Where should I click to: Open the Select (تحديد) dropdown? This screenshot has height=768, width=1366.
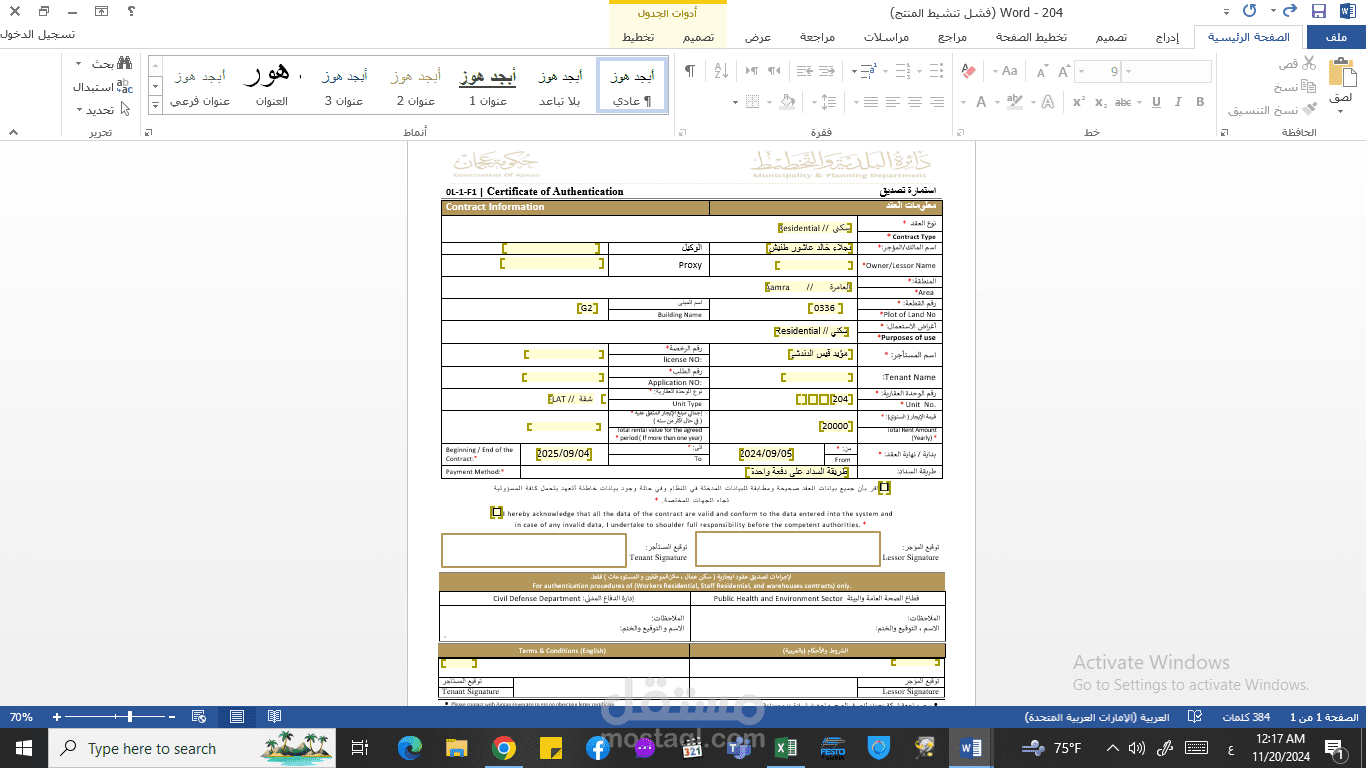[x=104, y=110]
